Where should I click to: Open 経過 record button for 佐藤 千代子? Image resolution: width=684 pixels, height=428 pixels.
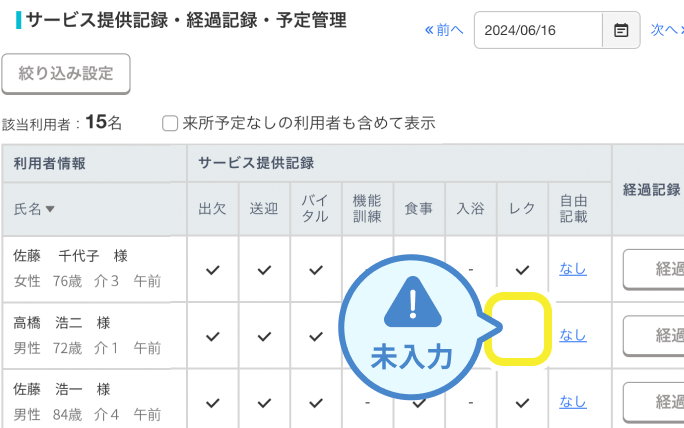click(653, 269)
